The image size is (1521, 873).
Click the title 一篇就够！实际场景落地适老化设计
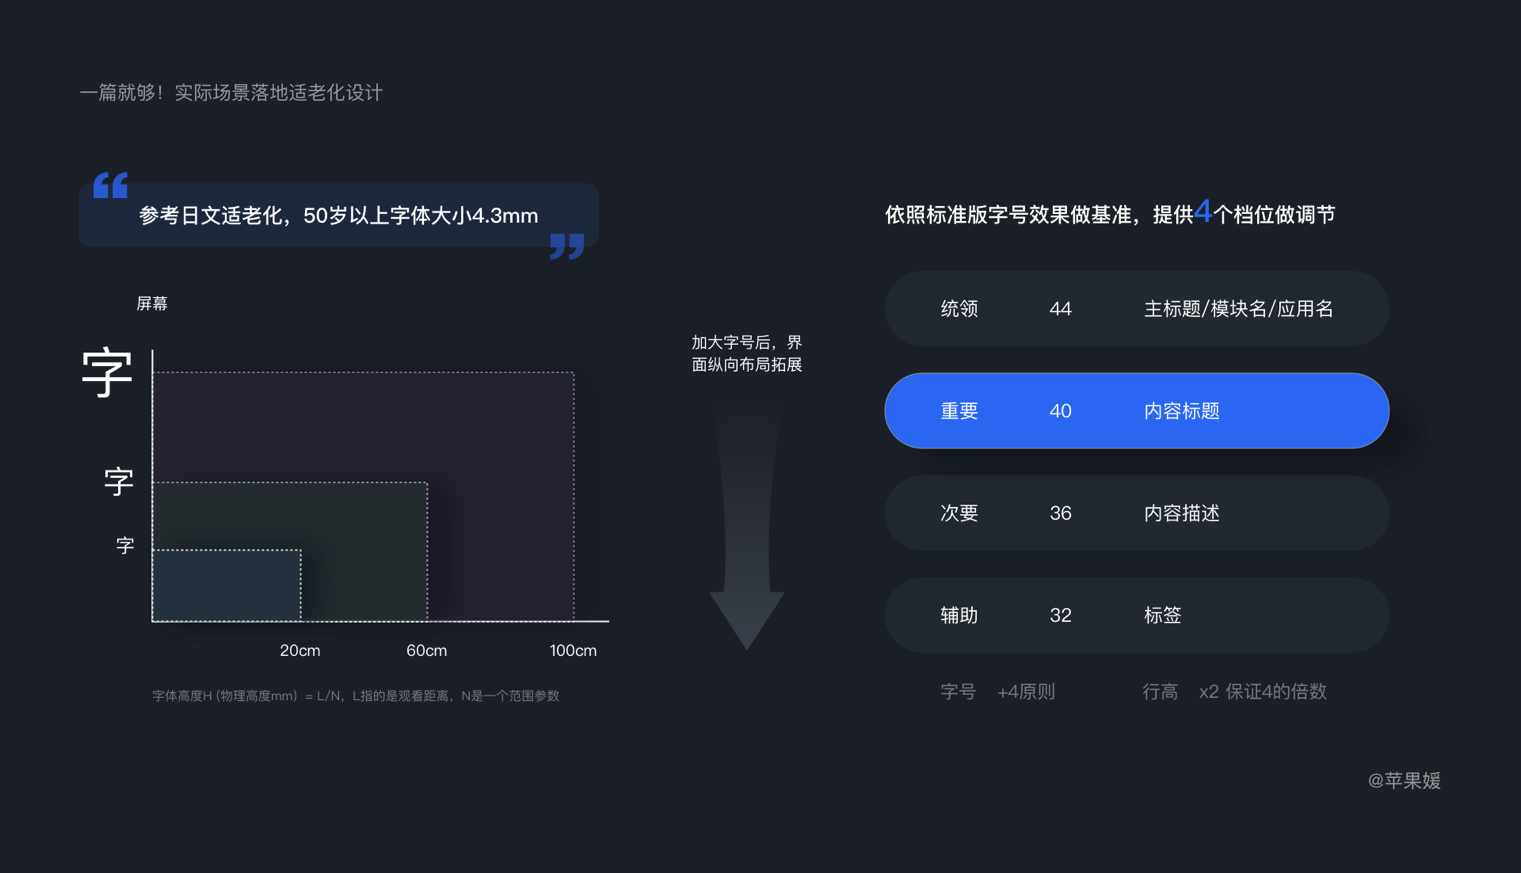(231, 93)
